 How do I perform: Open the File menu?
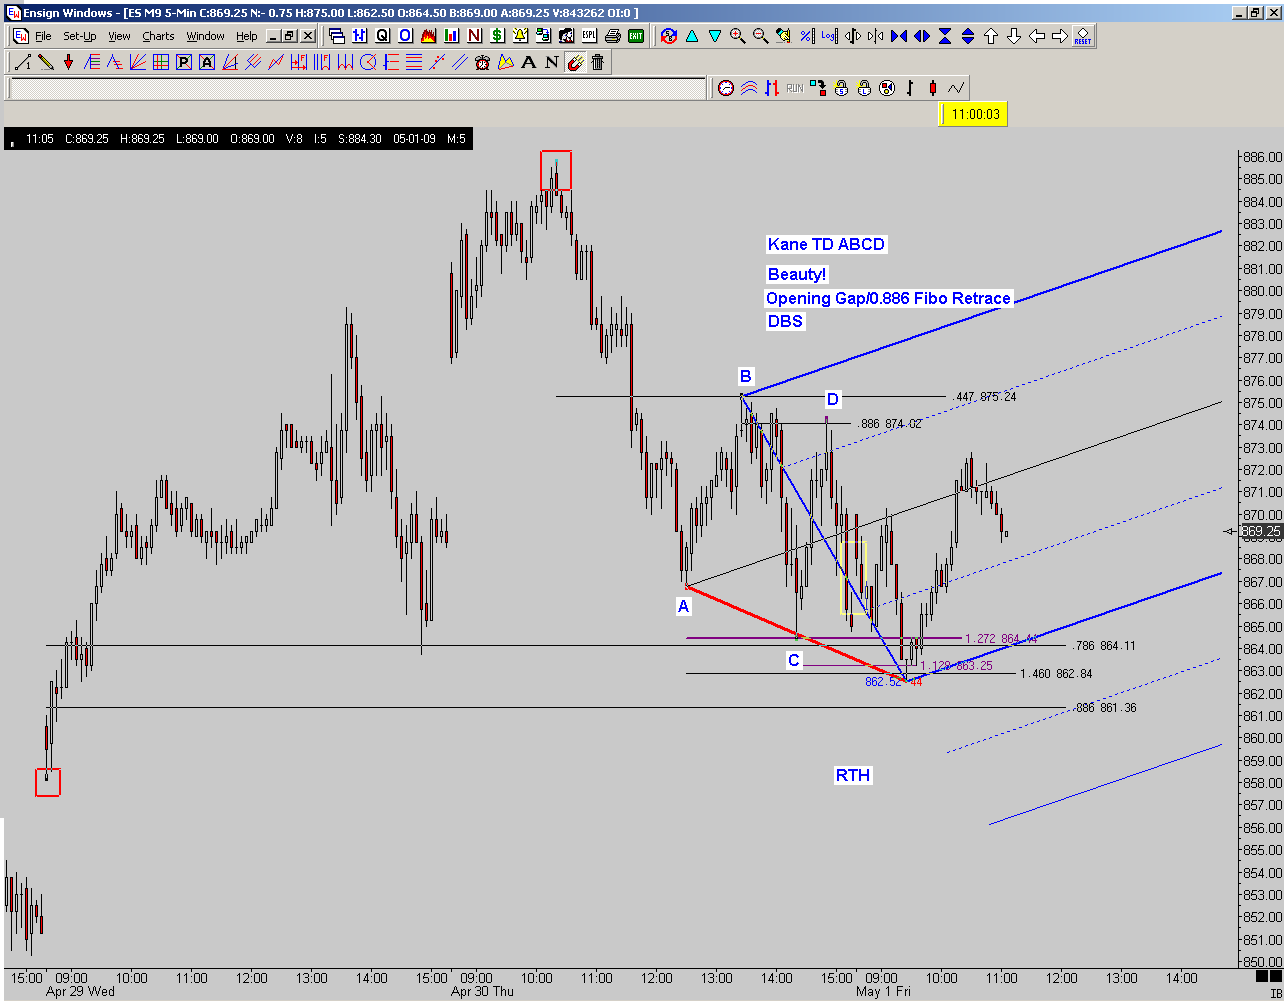[43, 36]
